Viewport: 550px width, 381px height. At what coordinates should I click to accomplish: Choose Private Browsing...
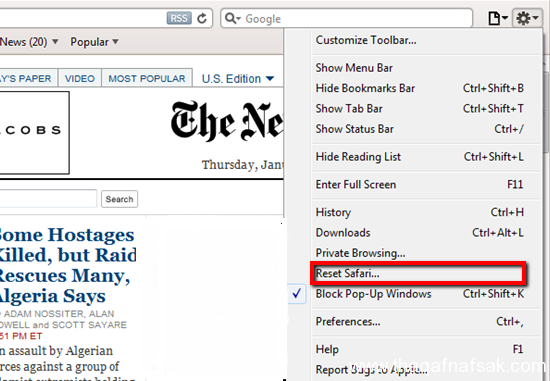426,253
